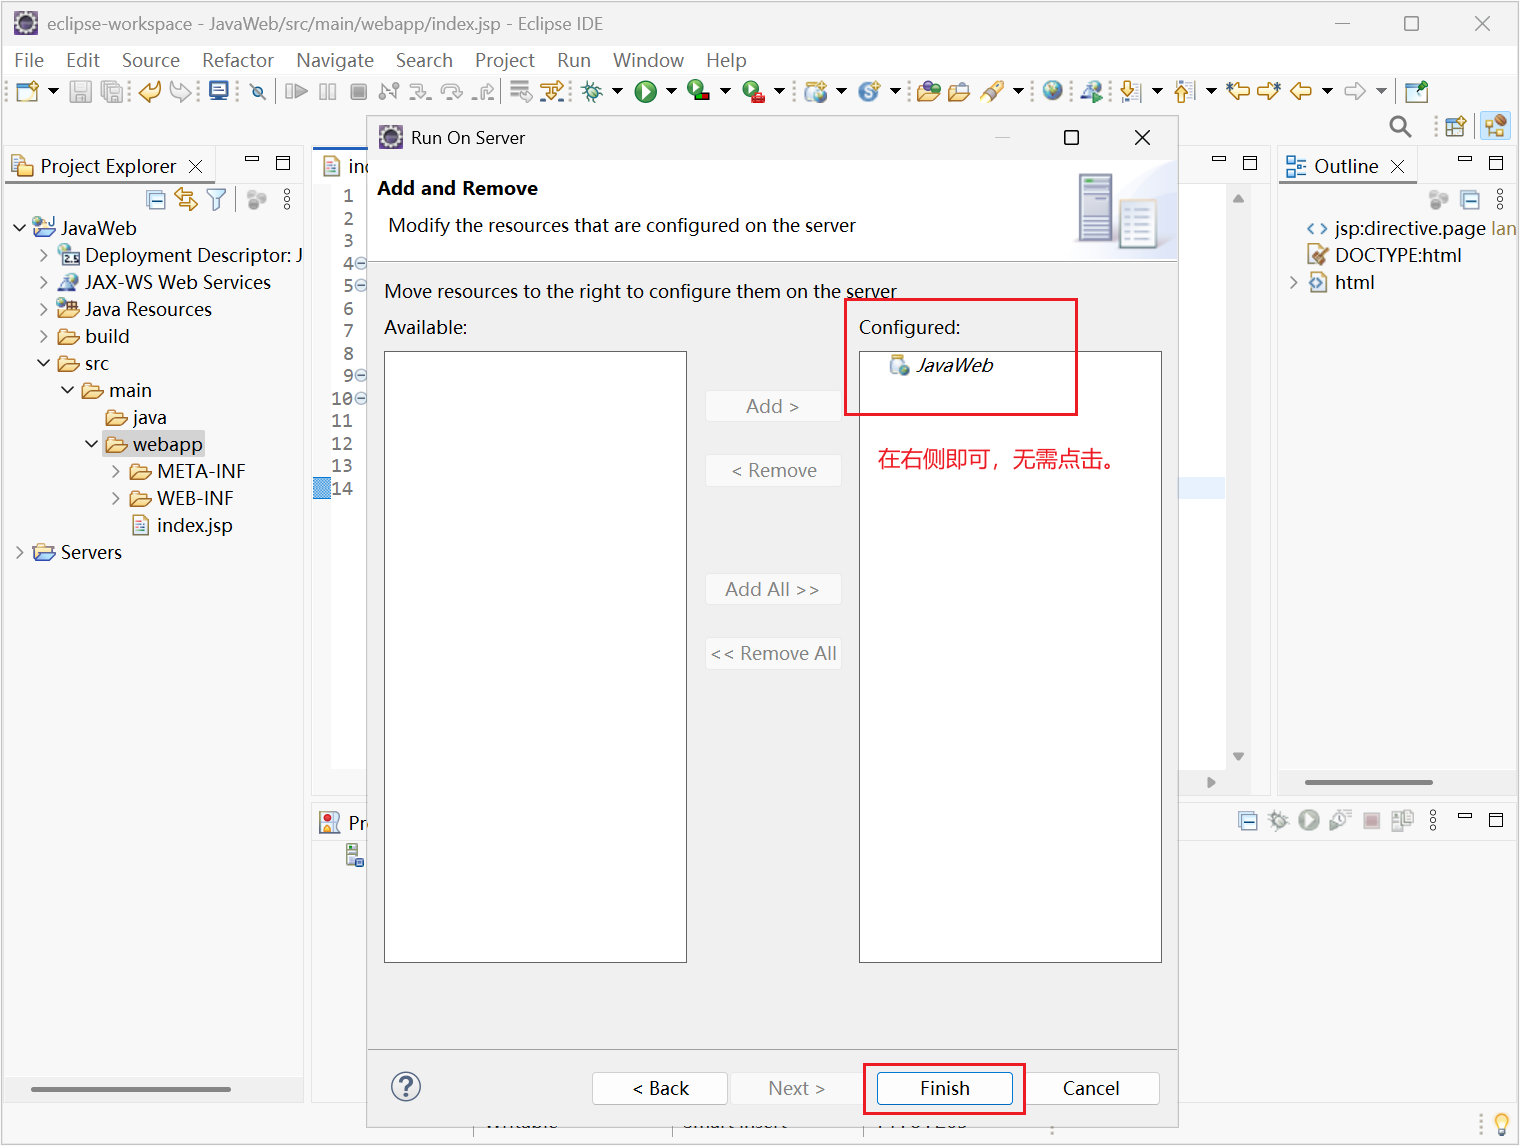Viewport: 1520px width, 1146px height.
Task: Click the help question mark icon
Action: pyautogui.click(x=406, y=1087)
